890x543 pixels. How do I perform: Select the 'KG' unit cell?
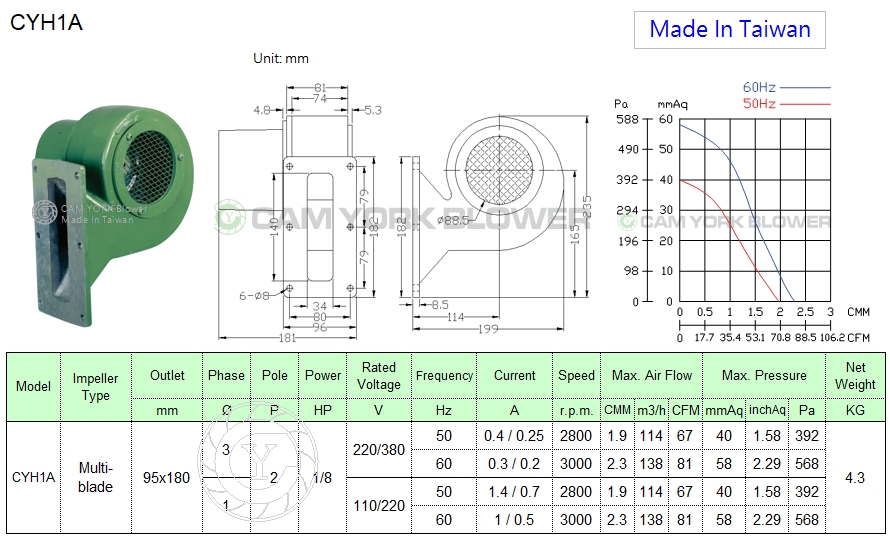click(855, 410)
